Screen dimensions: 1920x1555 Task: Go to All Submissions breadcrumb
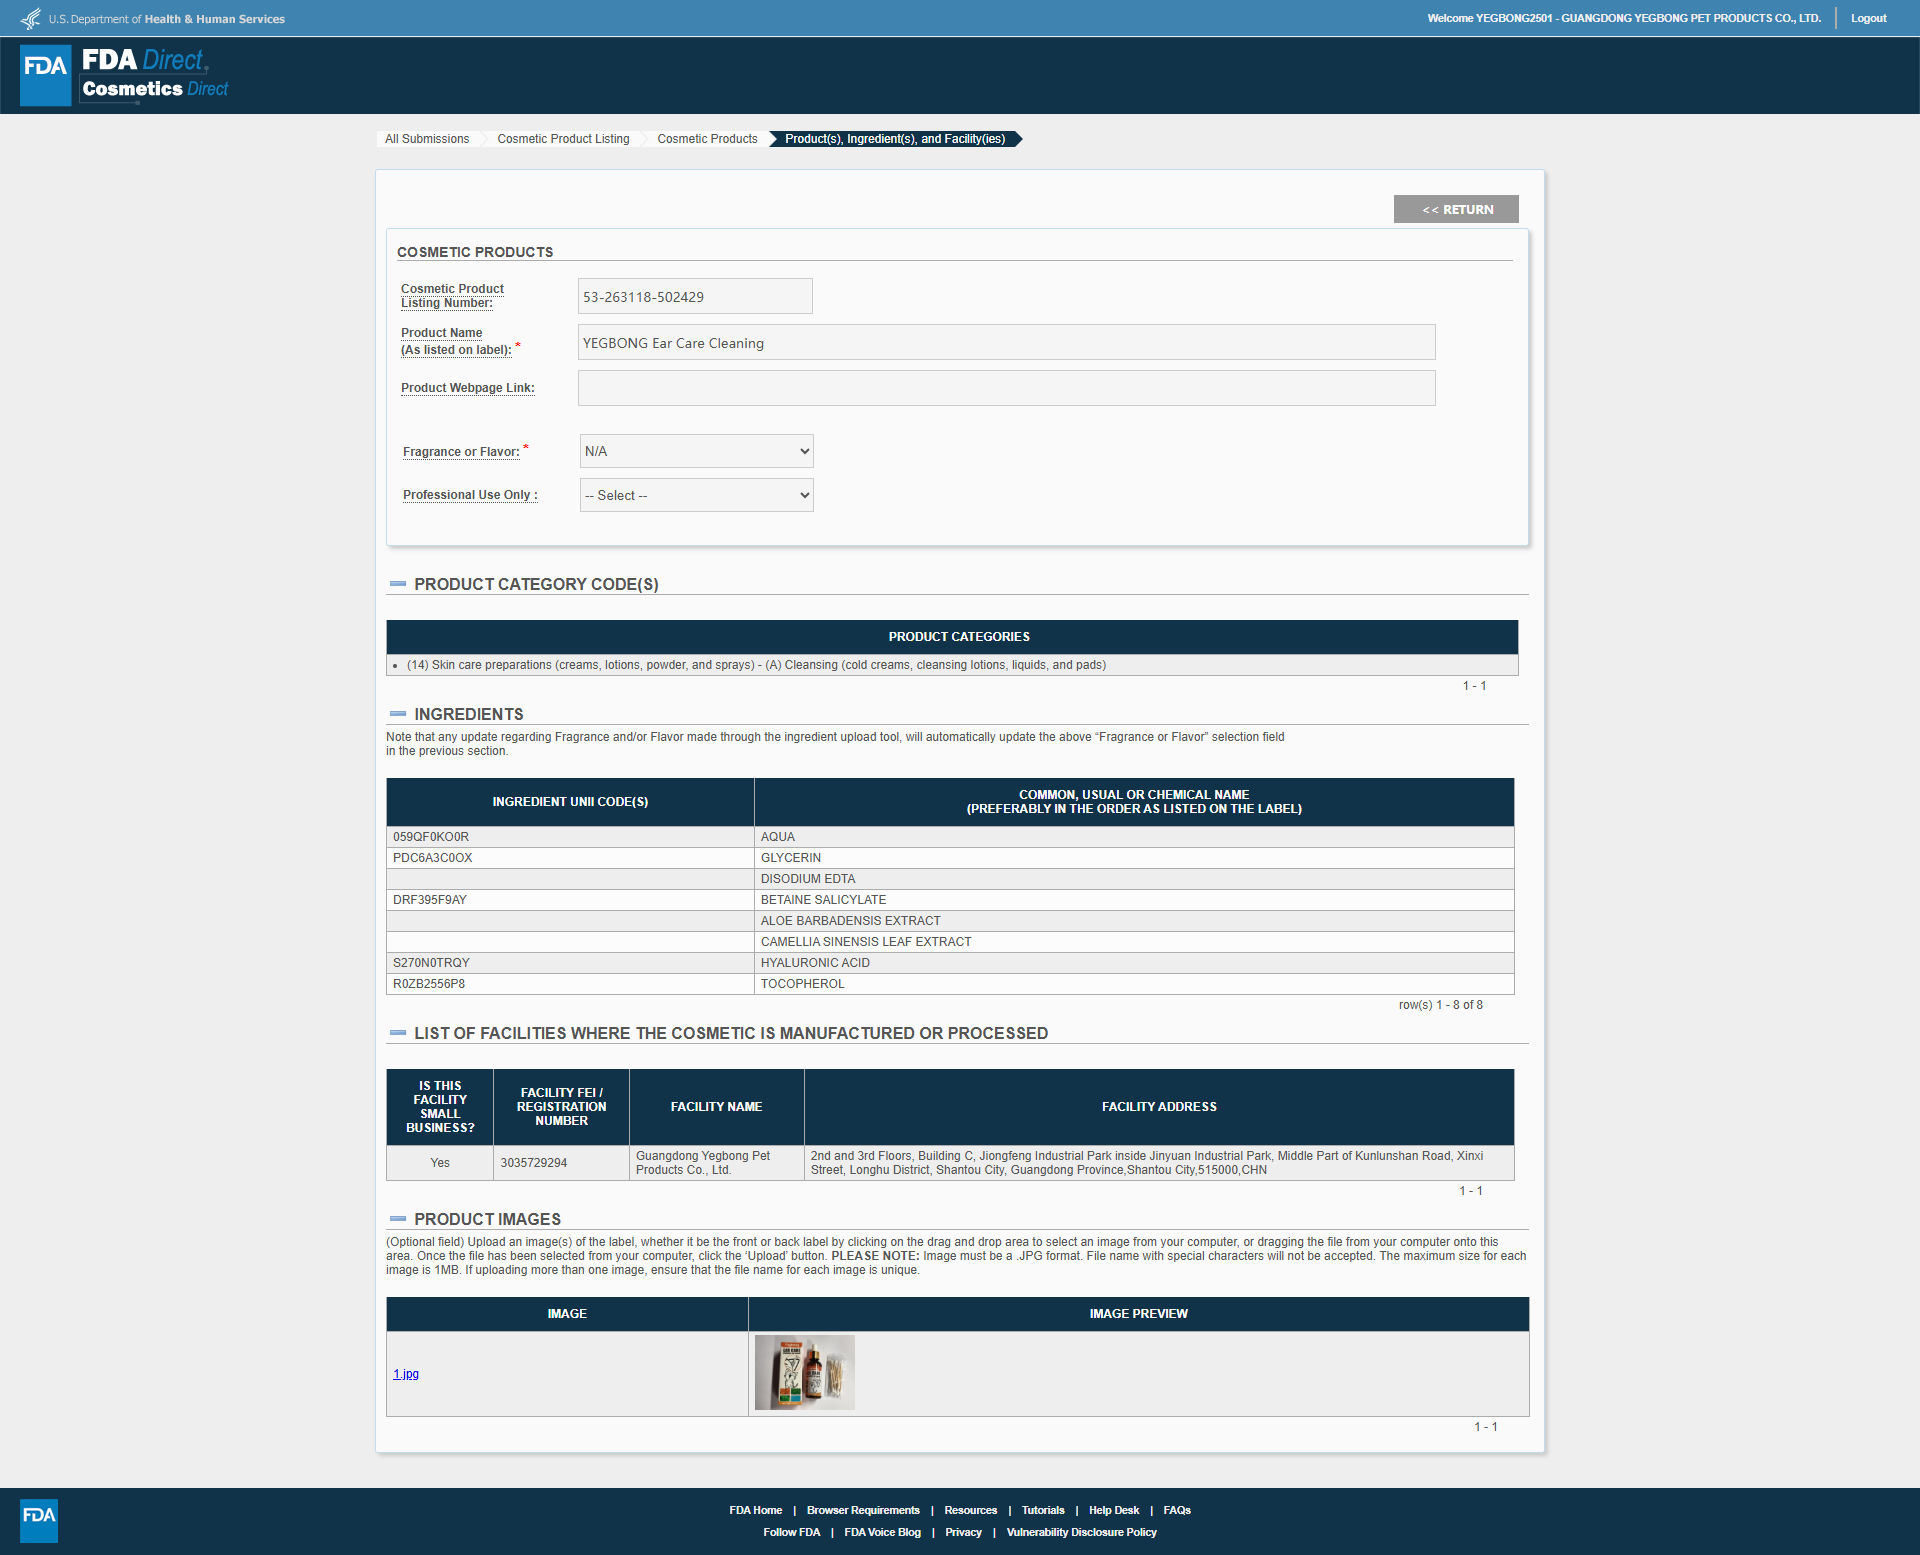427,139
